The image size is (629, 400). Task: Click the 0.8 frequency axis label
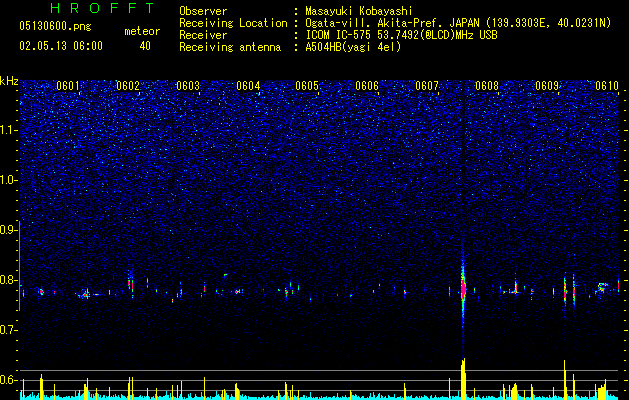[8, 280]
